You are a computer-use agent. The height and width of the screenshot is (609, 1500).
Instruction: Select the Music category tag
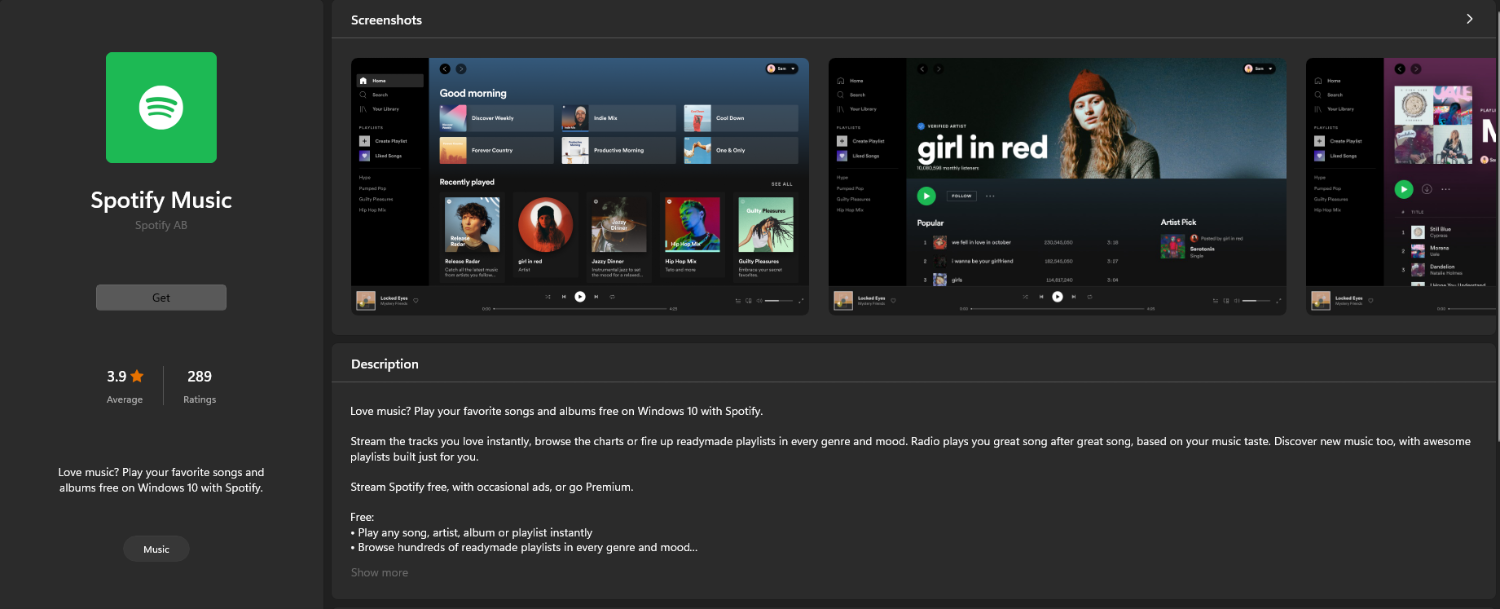[156, 549]
